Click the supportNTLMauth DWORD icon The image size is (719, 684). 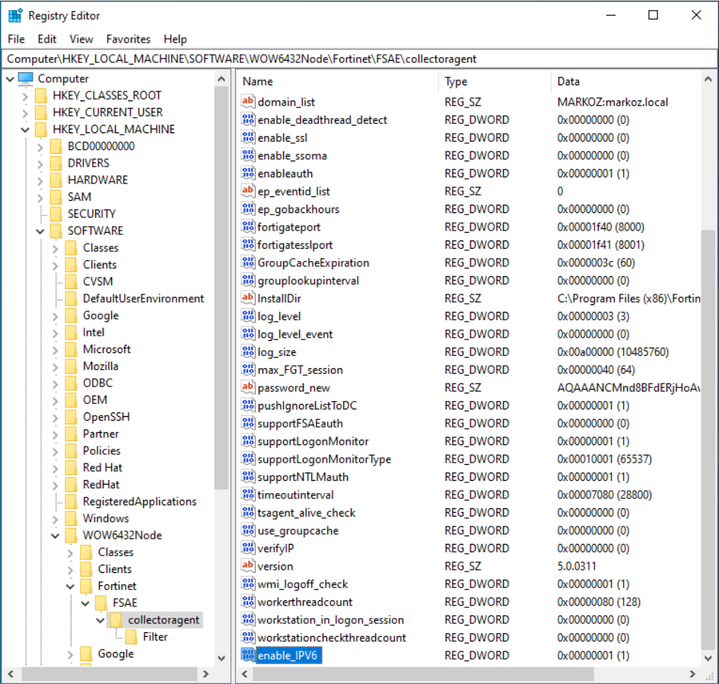pos(248,477)
